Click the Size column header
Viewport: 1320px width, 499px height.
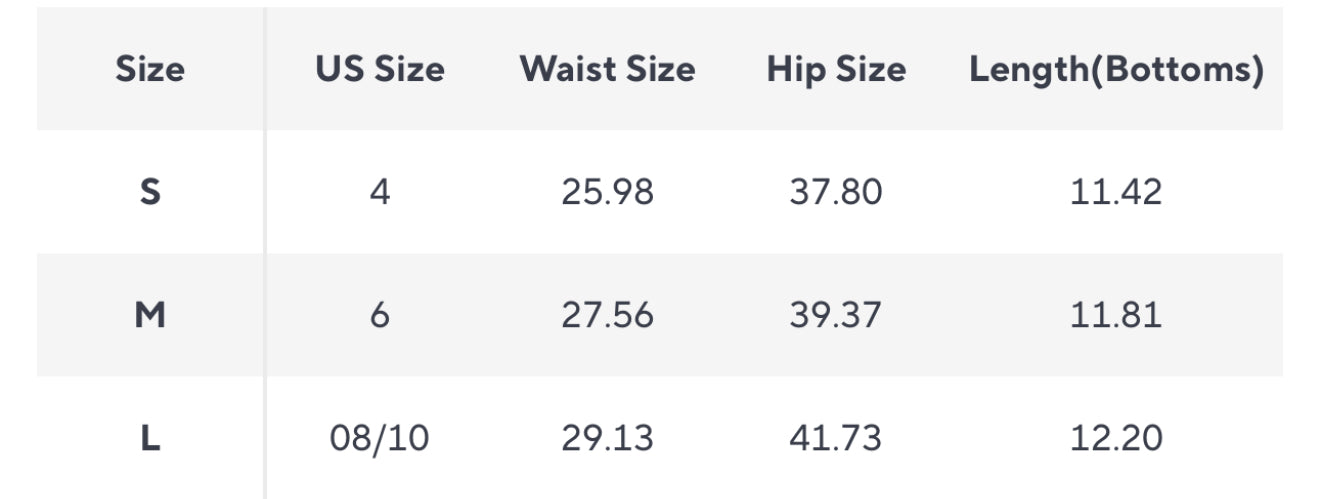(150, 69)
